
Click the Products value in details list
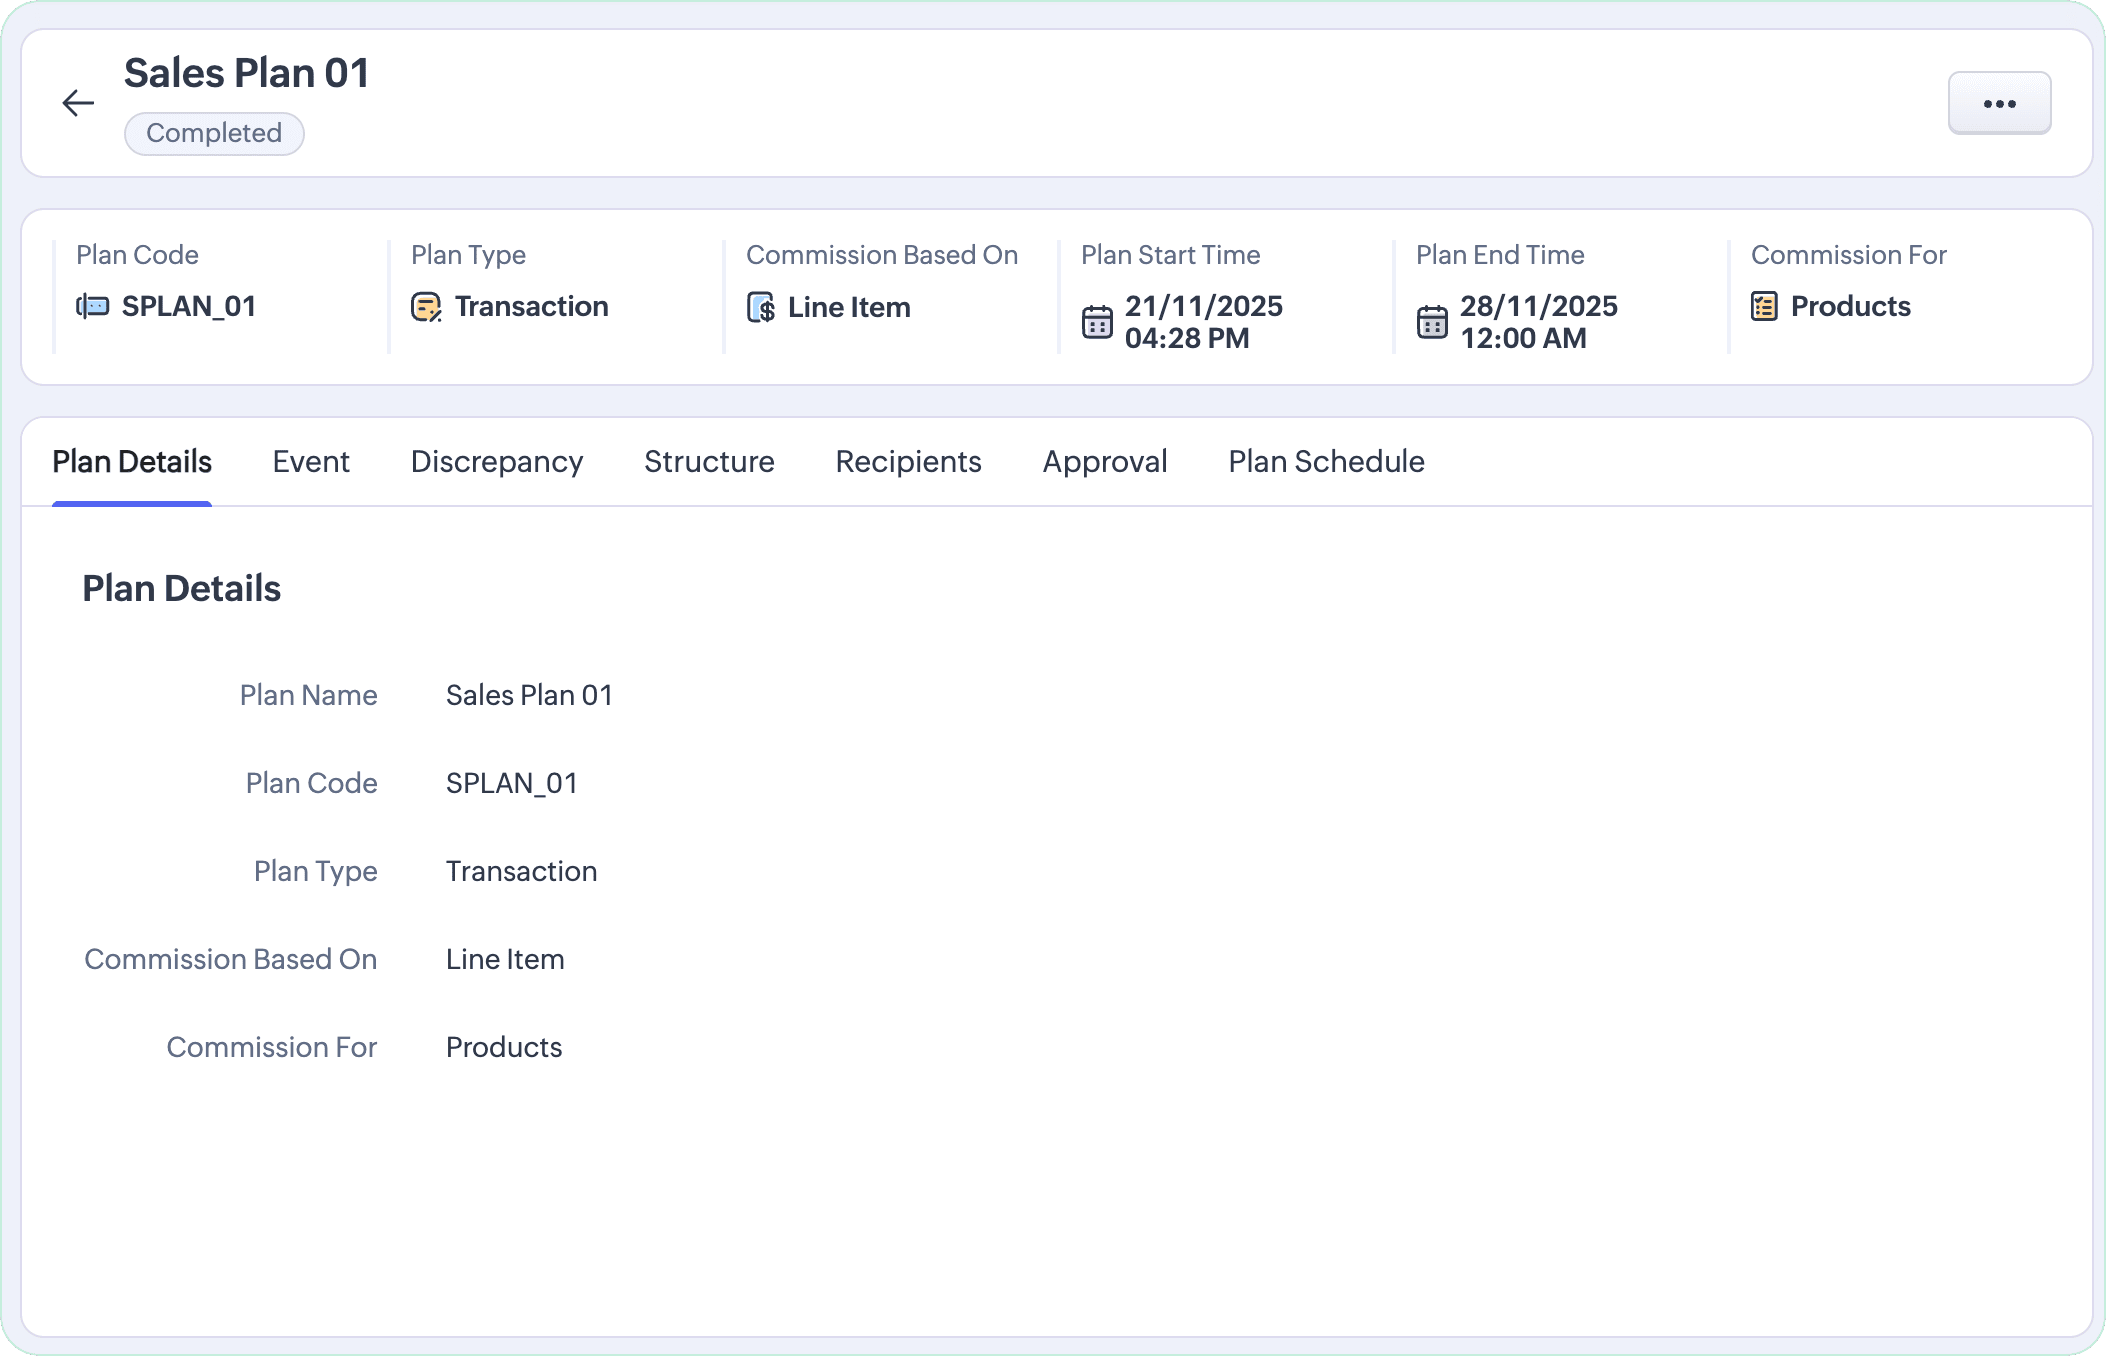tap(504, 1047)
